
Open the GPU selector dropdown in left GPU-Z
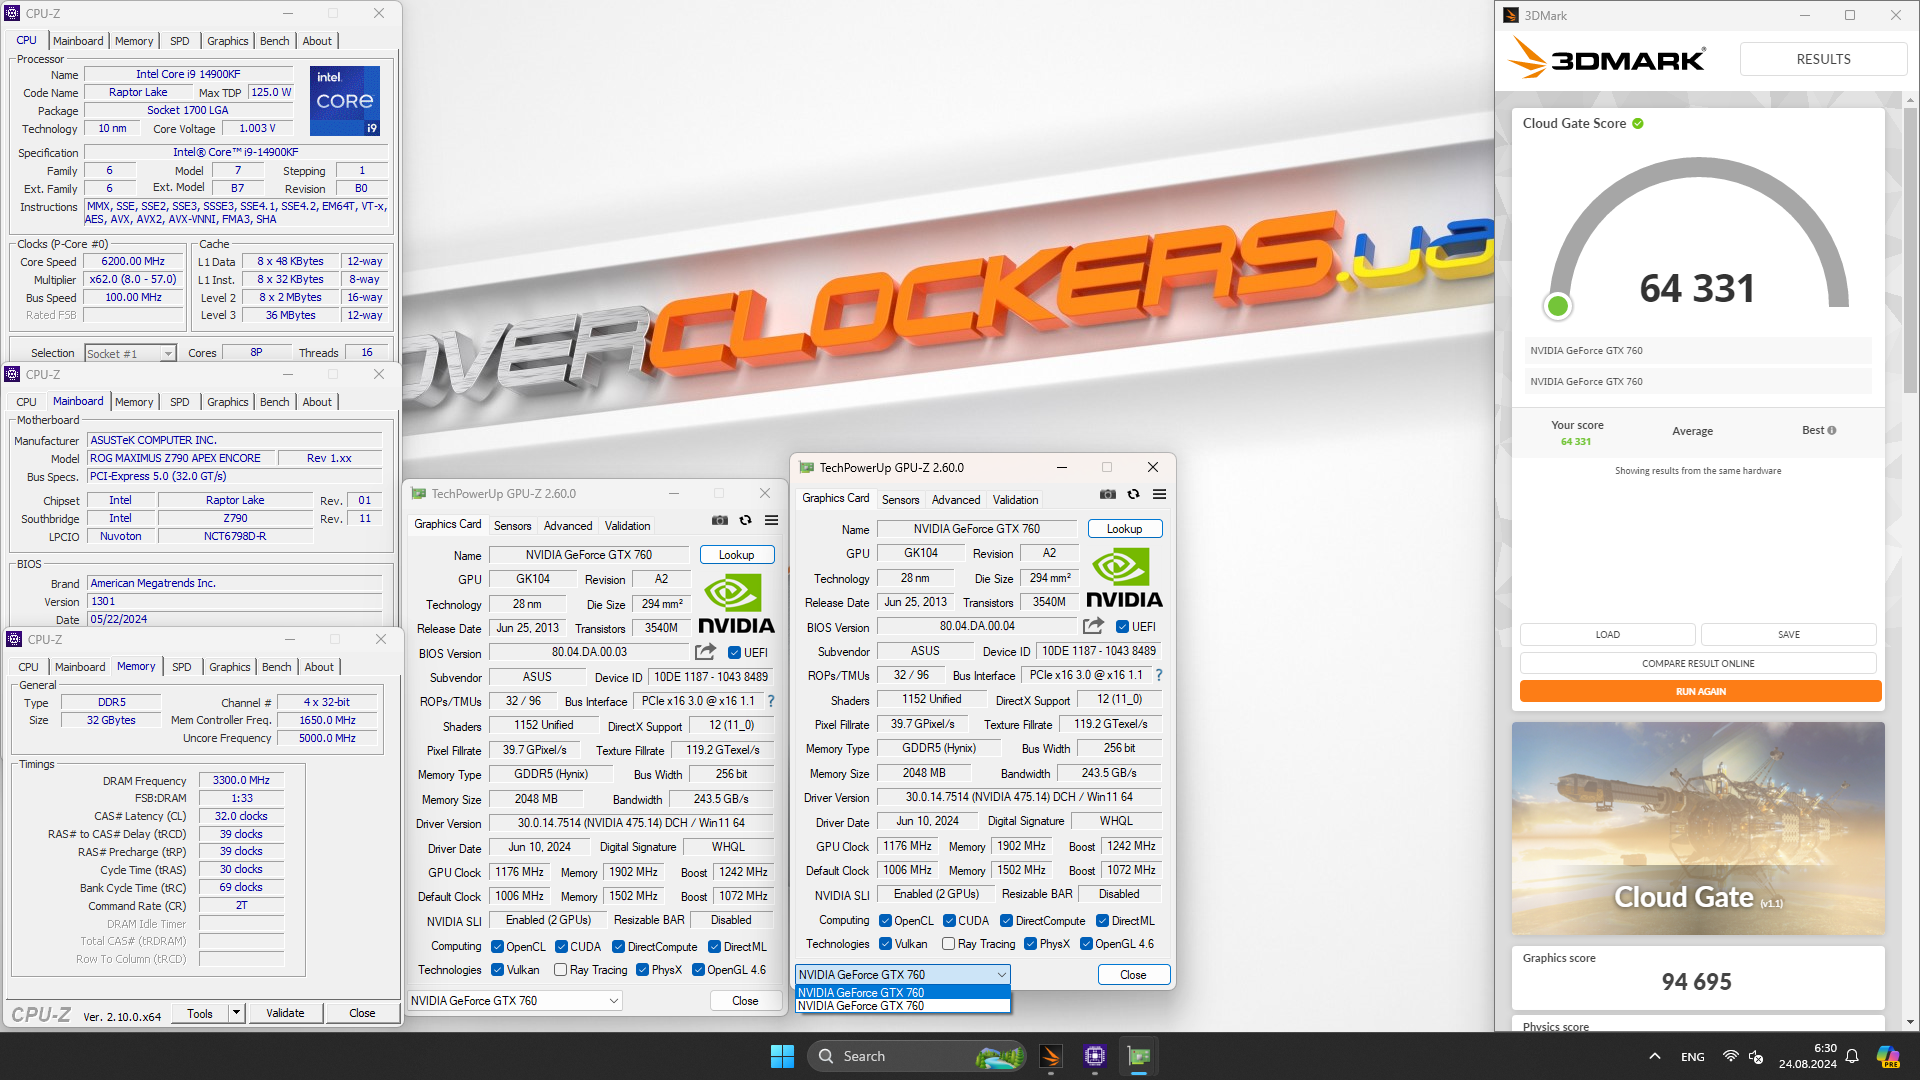(x=515, y=1000)
